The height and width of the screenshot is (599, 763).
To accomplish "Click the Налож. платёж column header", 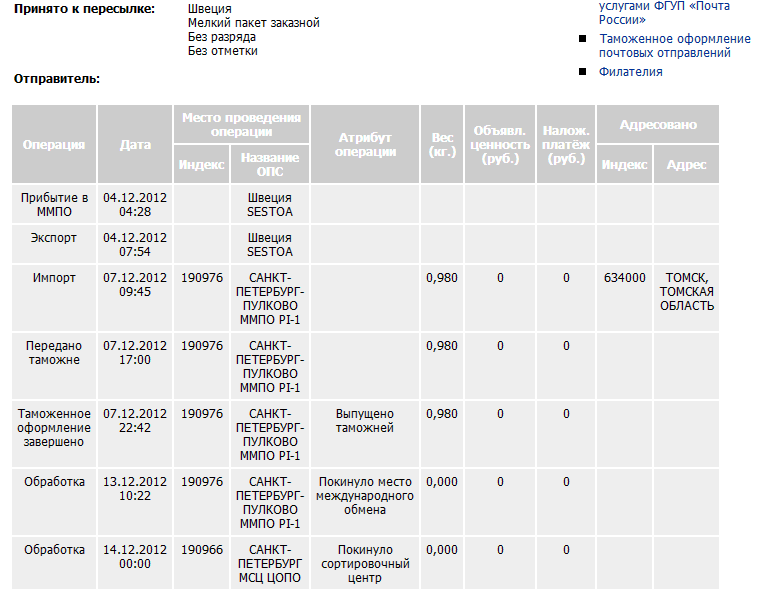I will pos(566,144).
